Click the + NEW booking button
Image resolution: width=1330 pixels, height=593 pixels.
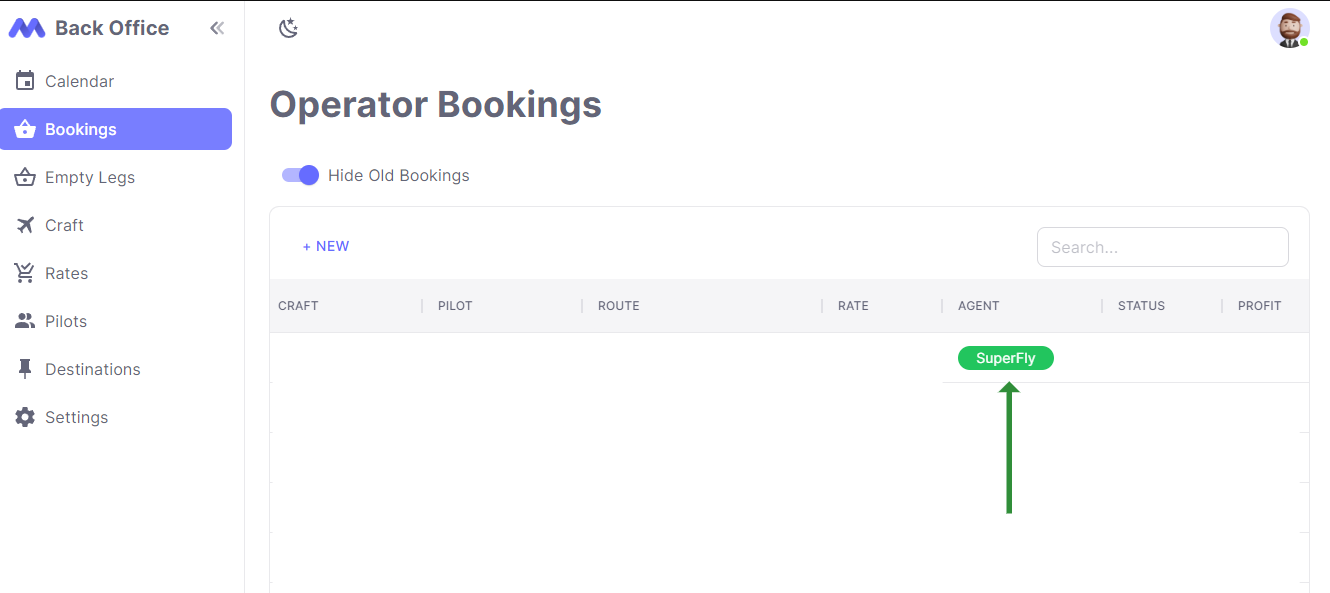click(326, 246)
